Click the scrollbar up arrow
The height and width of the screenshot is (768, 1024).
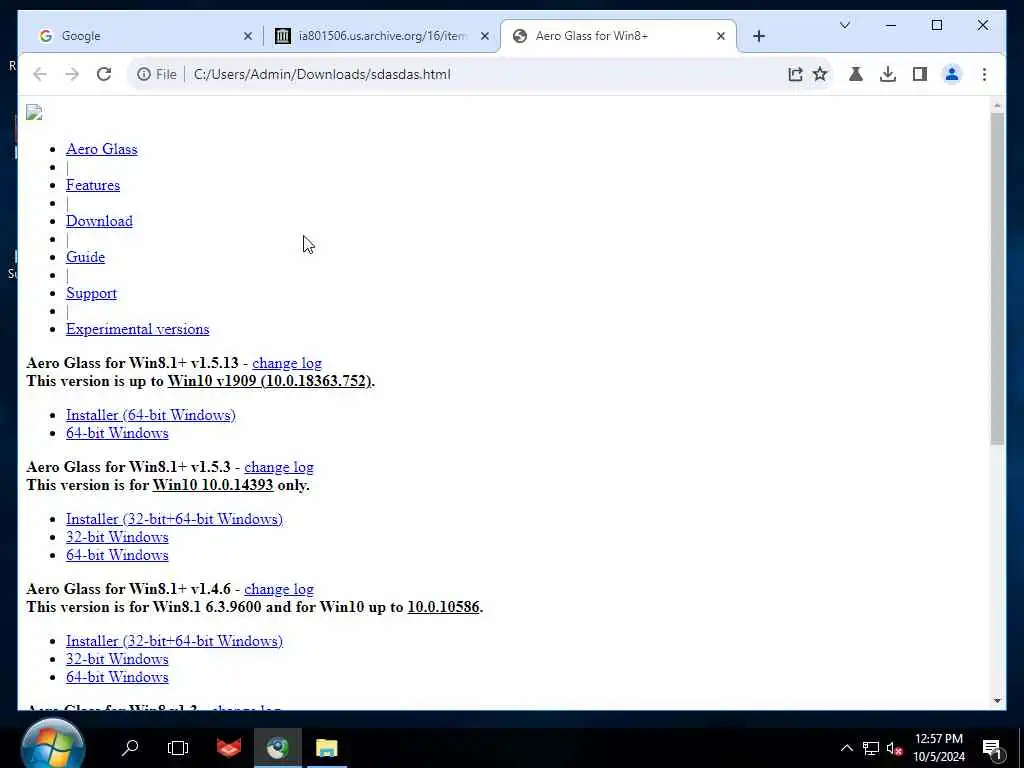(997, 105)
